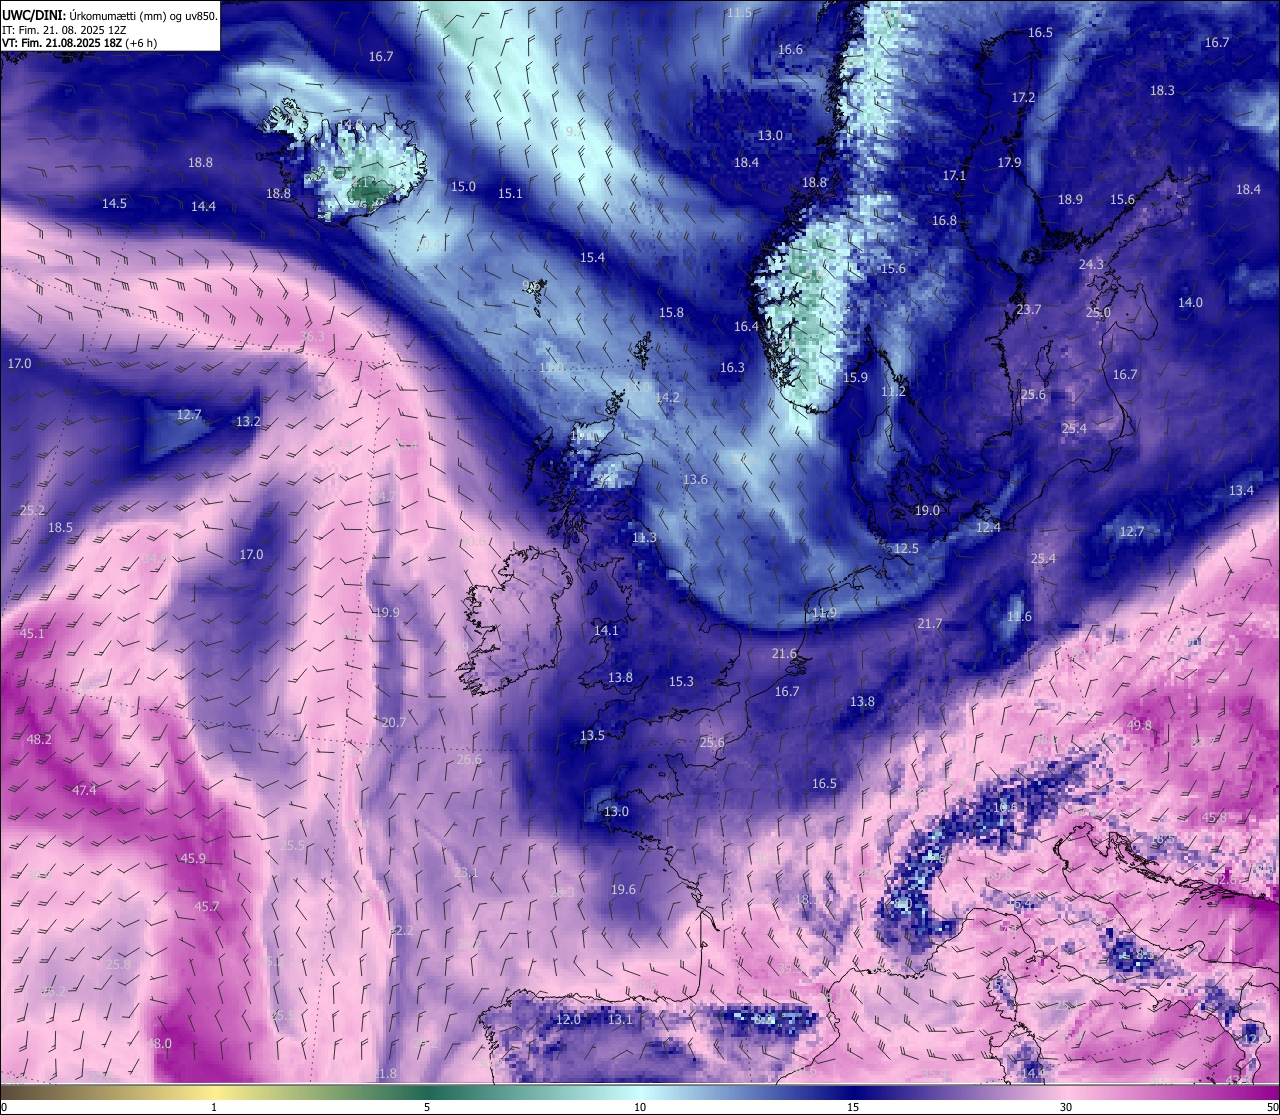Viewport: 1280px width, 1115px height.
Task: Click the map value 15.3 over England
Action: tap(681, 682)
